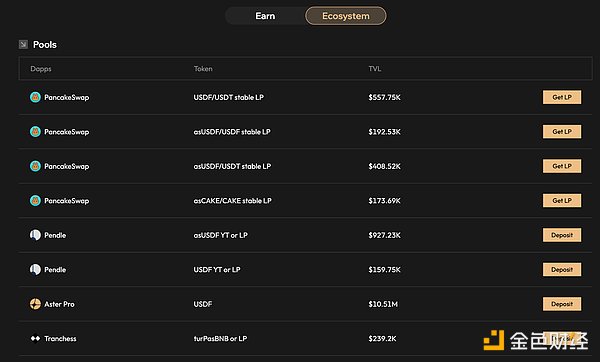Click the Token column header
Screen dimensions: 600x362
pos(203,69)
